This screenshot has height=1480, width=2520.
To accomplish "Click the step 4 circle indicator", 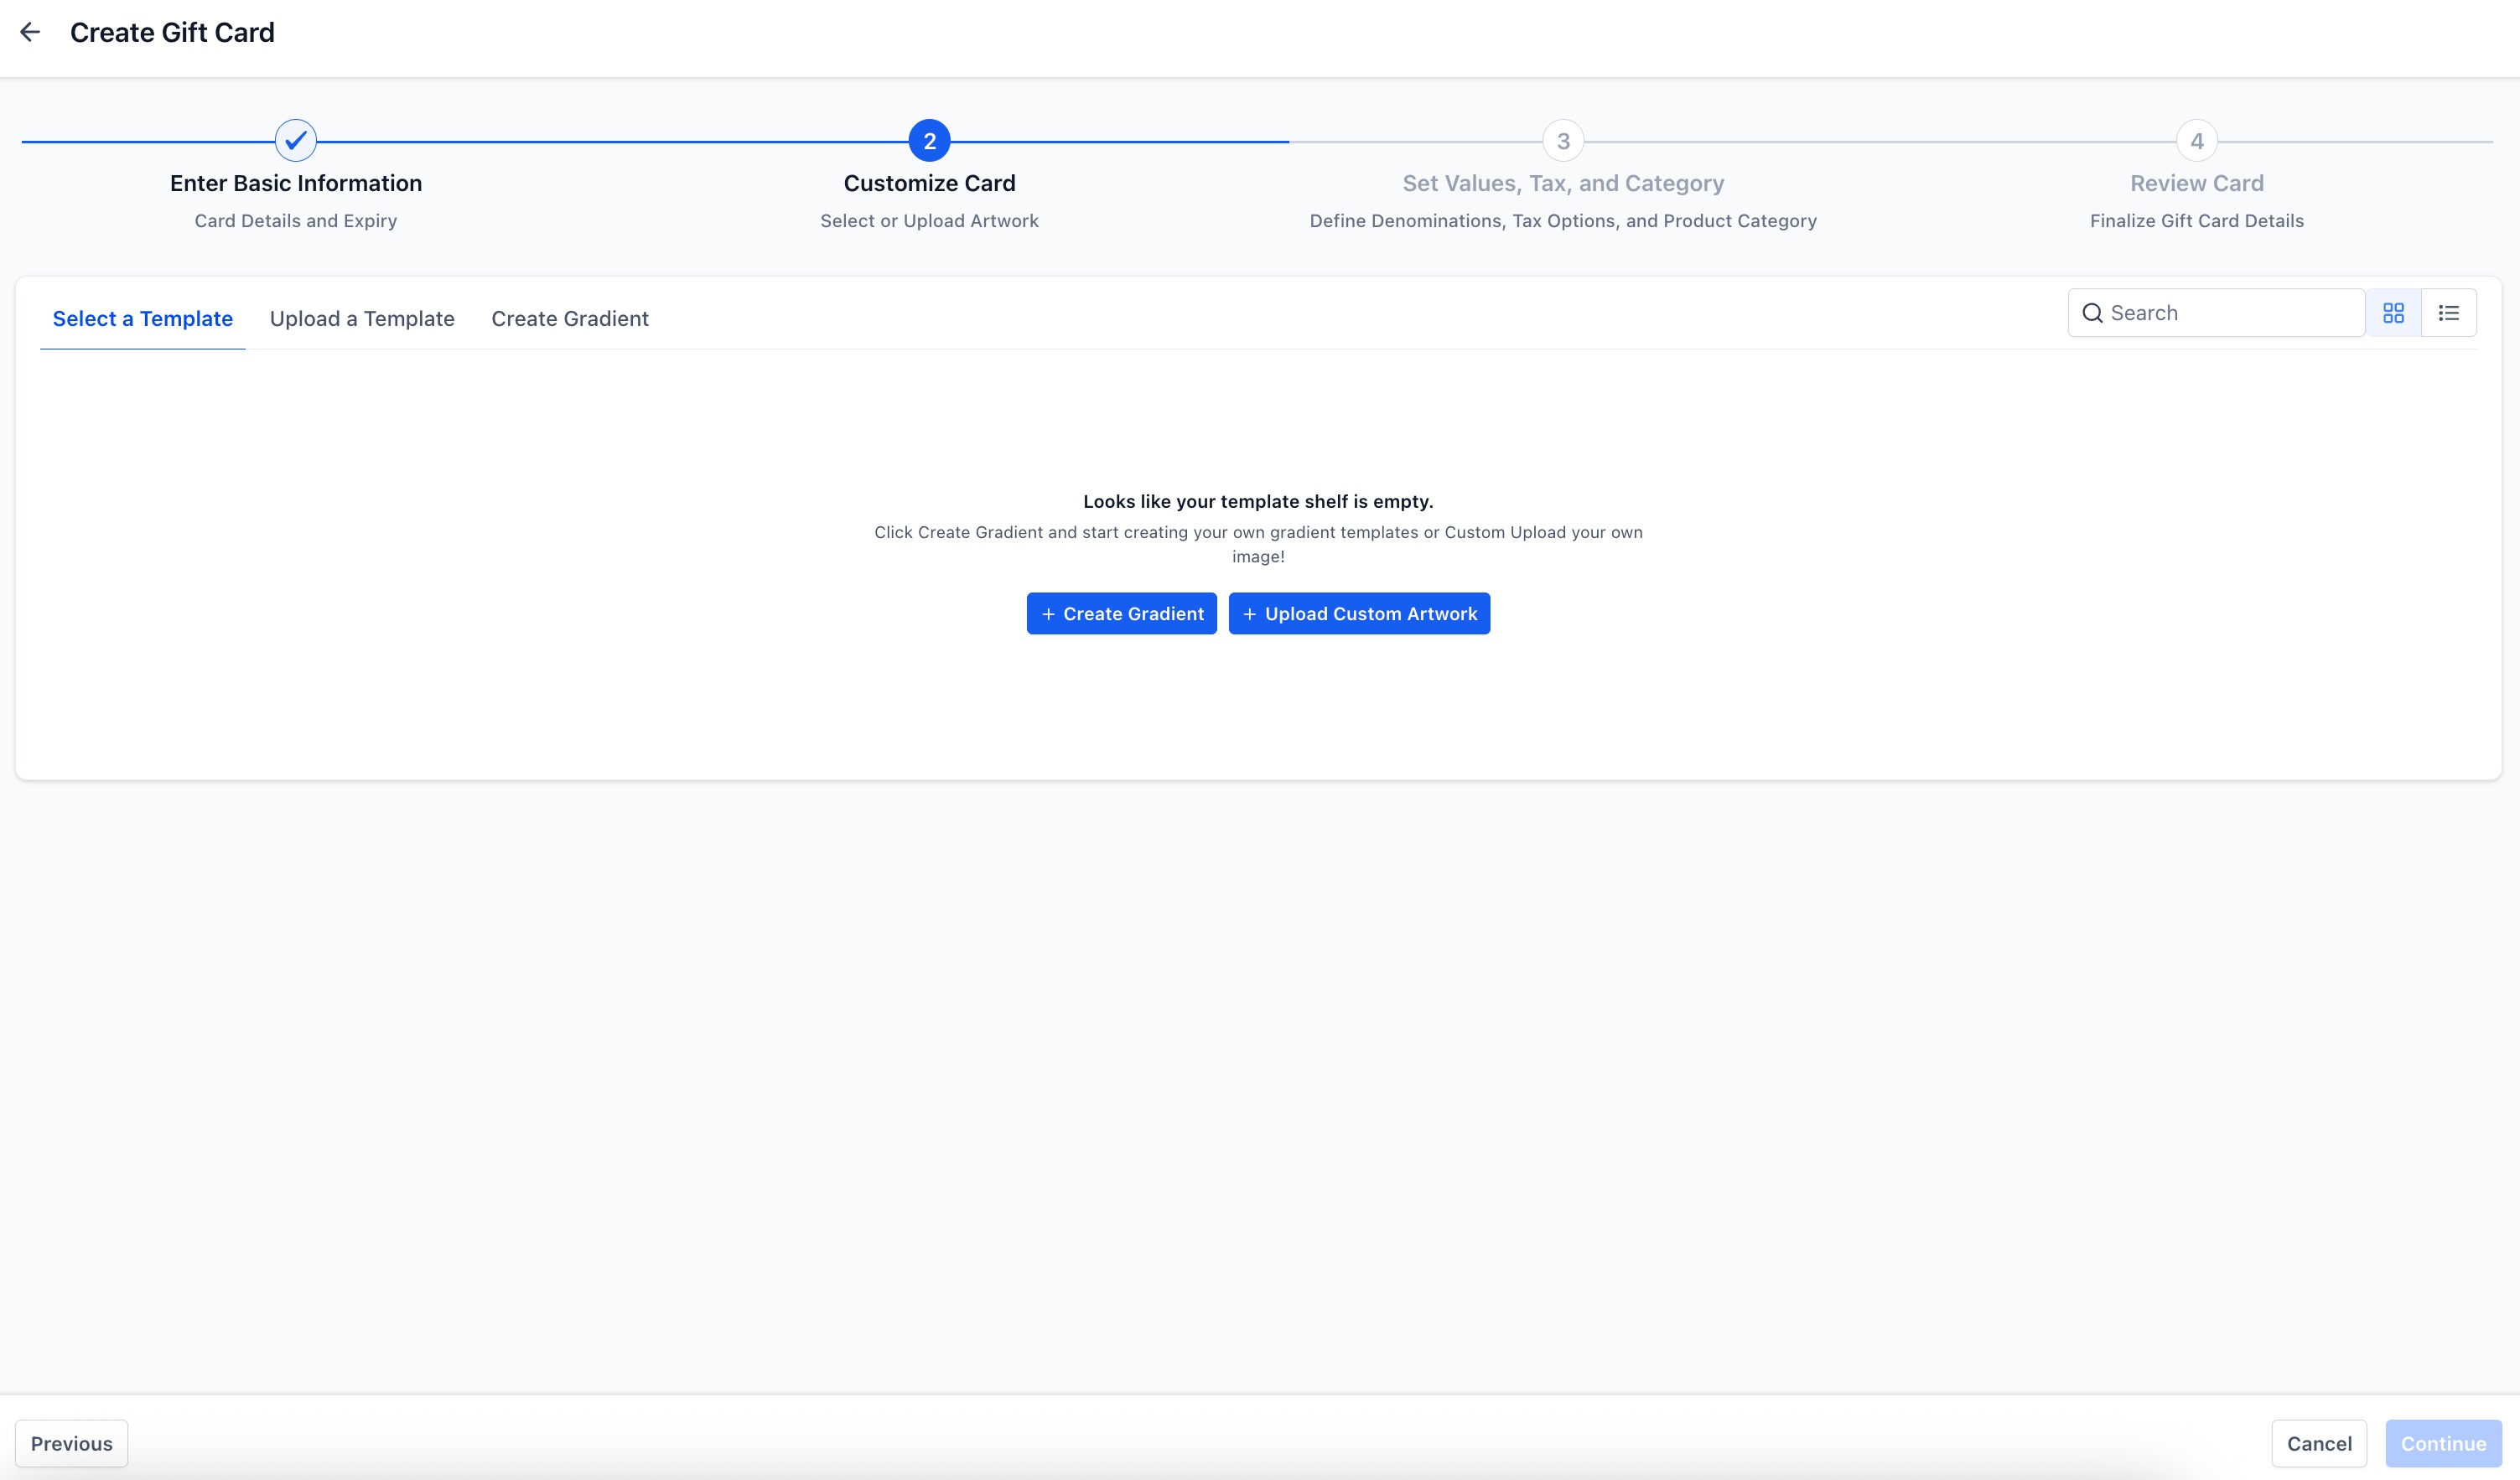I will pos(2196,141).
